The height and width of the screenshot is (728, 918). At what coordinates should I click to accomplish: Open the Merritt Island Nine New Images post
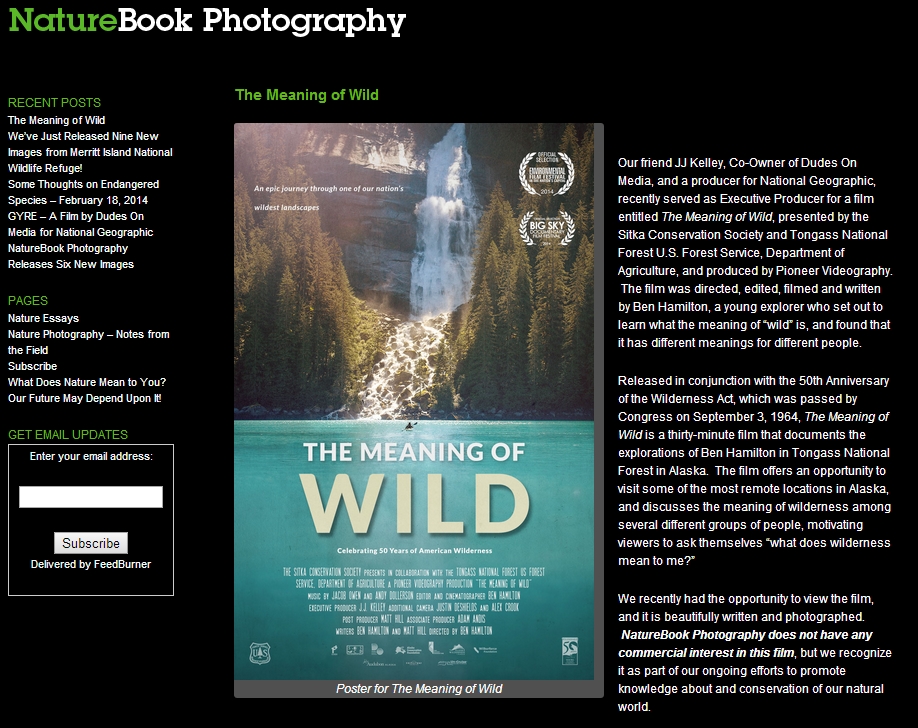(x=90, y=152)
